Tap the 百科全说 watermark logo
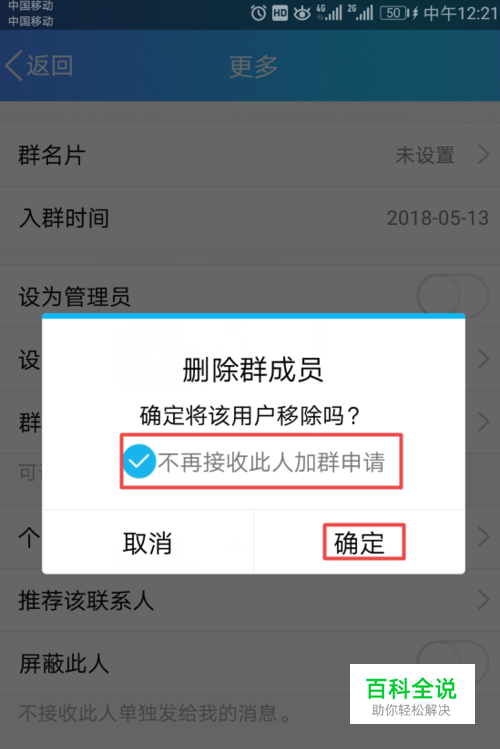 [412, 694]
